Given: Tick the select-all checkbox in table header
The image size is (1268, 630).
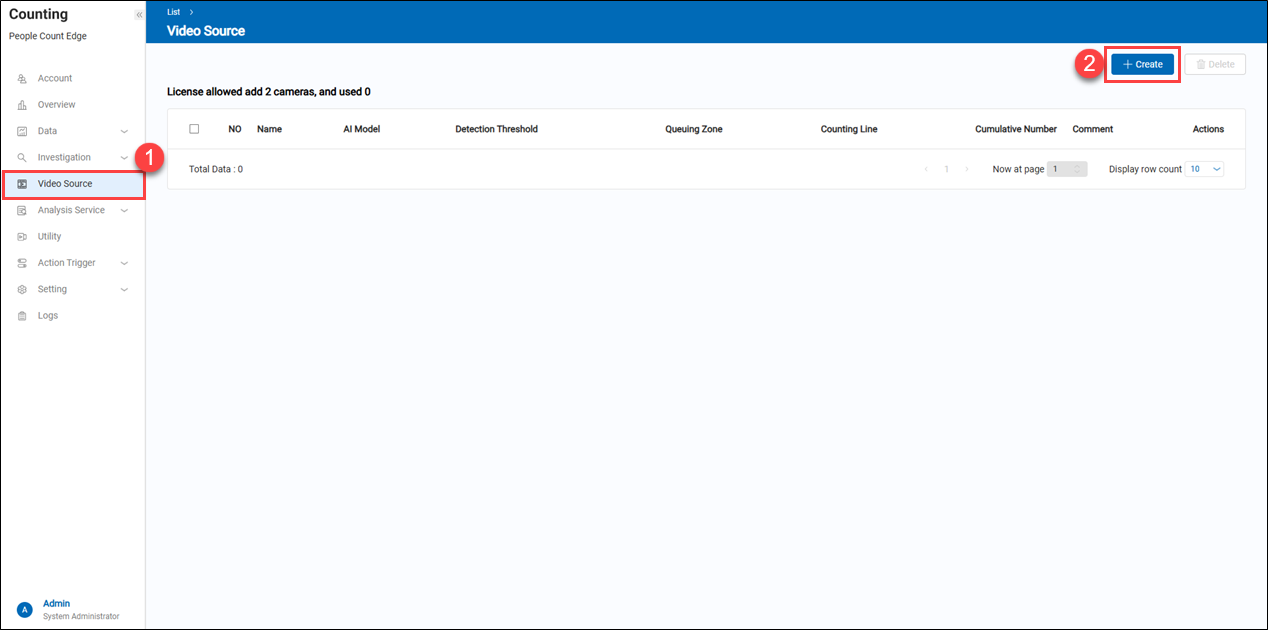Looking at the screenshot, I should pyautogui.click(x=194, y=129).
